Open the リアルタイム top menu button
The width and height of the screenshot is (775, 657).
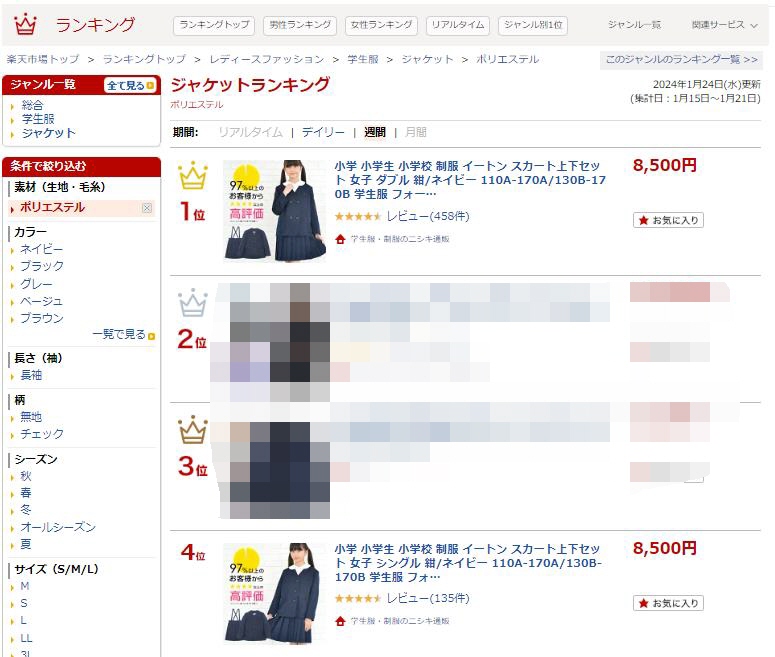[458, 25]
